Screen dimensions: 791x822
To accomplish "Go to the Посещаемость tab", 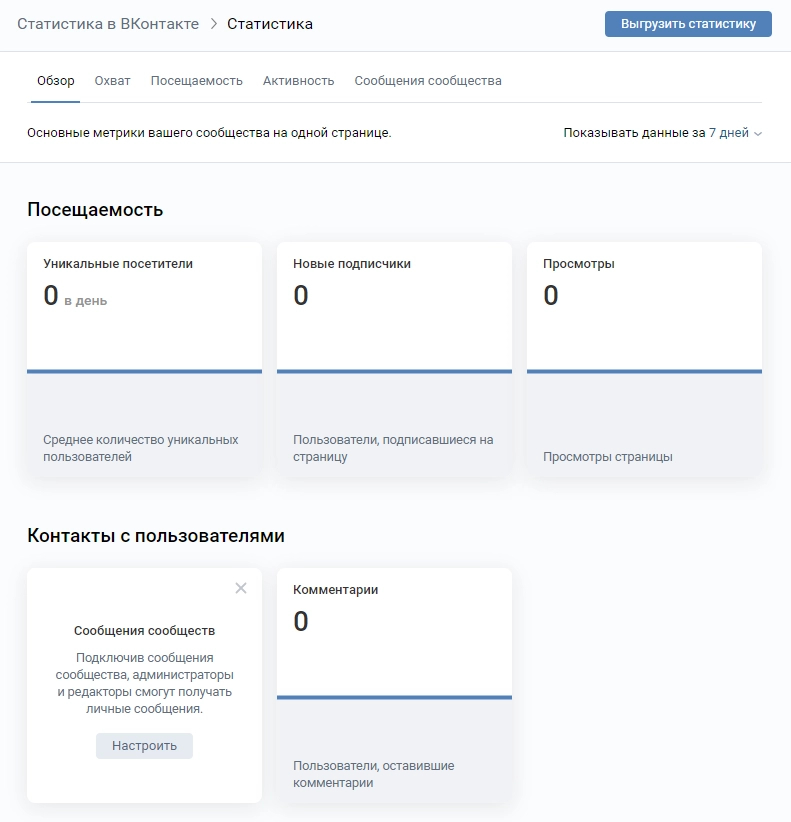I will click(197, 81).
